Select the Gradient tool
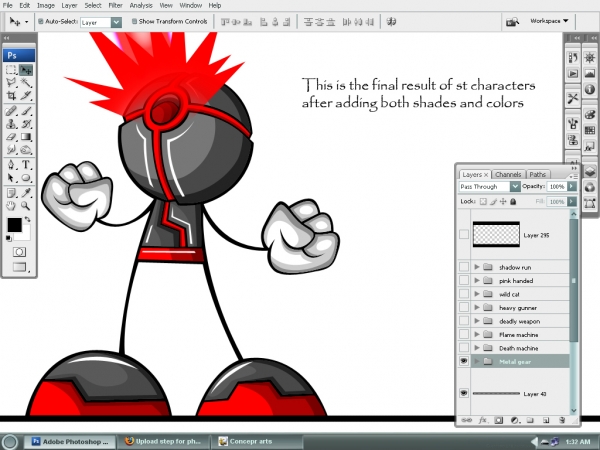 [26, 136]
